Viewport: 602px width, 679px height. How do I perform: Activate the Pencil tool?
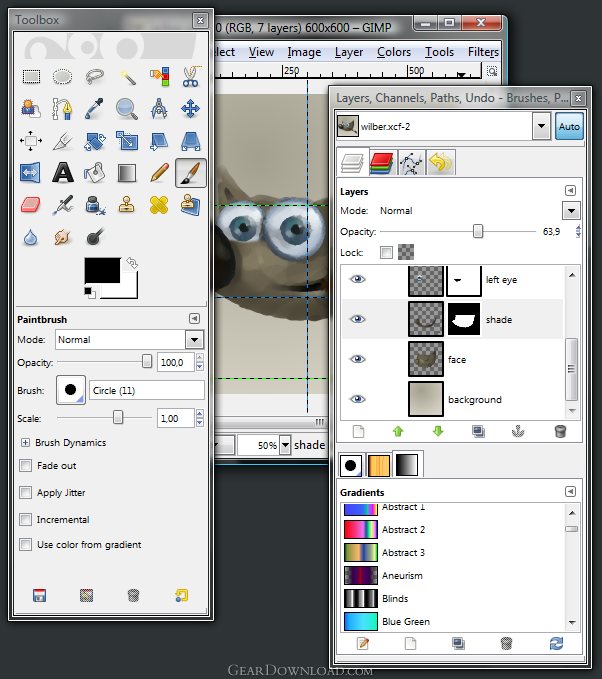click(158, 173)
